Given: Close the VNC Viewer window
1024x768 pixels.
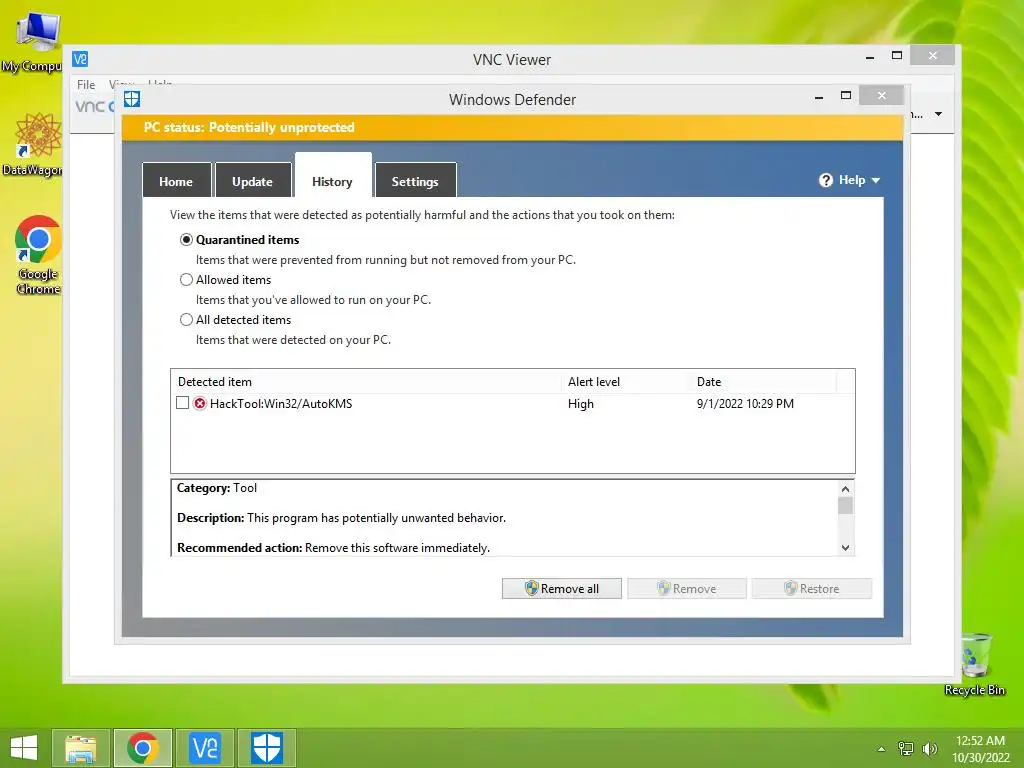Looking at the screenshot, I should tap(933, 56).
